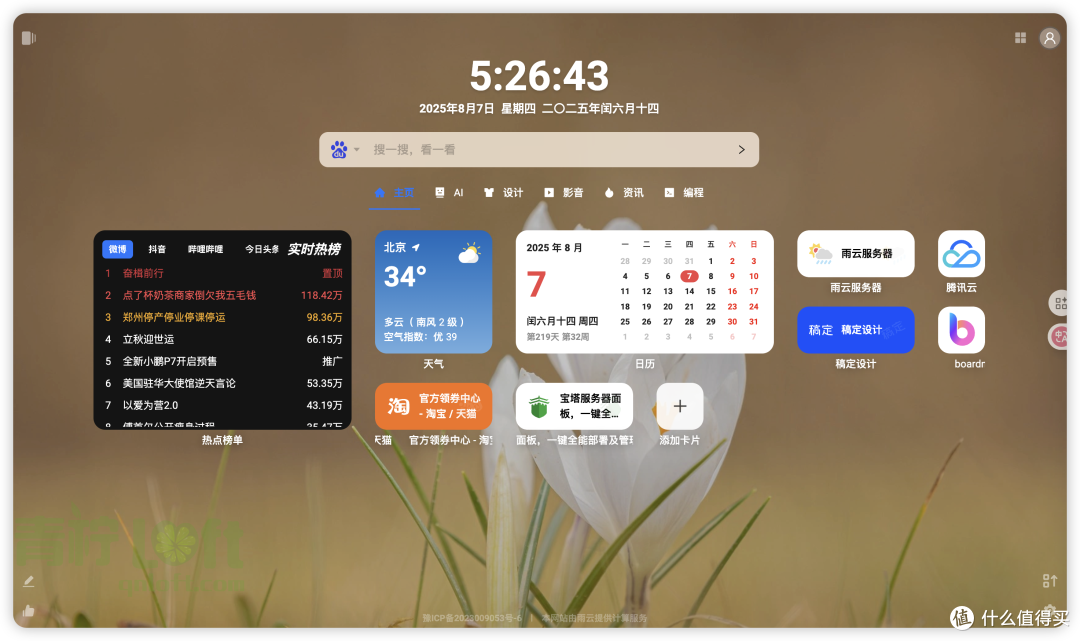Click the 主页 home icon

(379, 193)
